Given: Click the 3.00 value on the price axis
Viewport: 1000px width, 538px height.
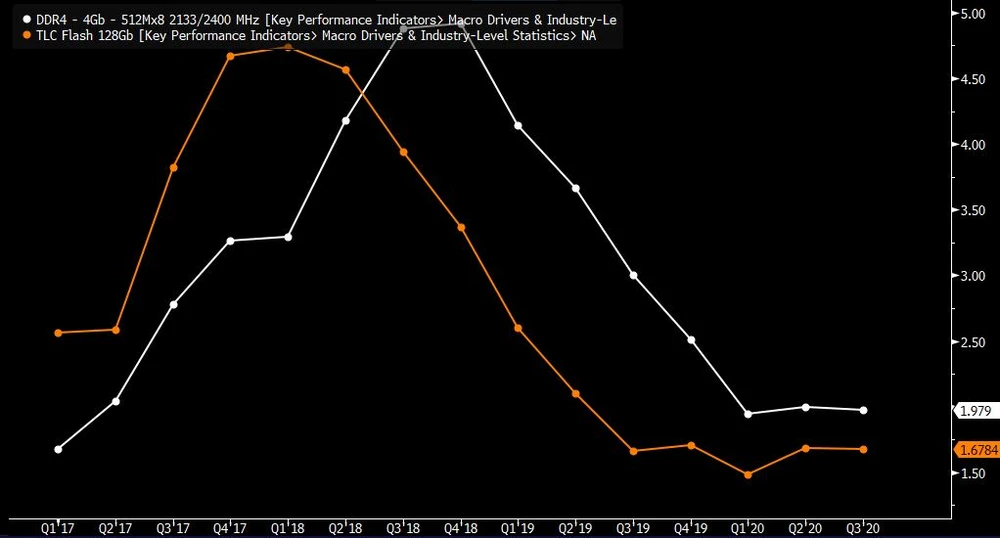Looking at the screenshot, I should (x=973, y=276).
